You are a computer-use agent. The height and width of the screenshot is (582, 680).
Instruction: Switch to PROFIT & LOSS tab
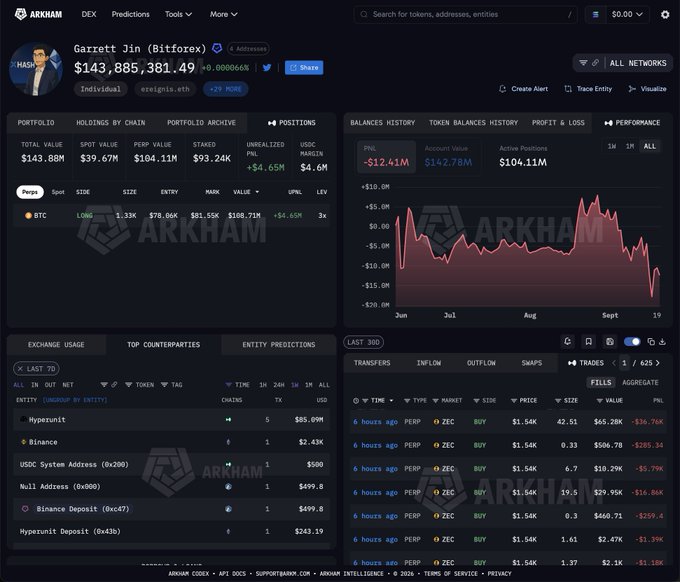[558, 123]
